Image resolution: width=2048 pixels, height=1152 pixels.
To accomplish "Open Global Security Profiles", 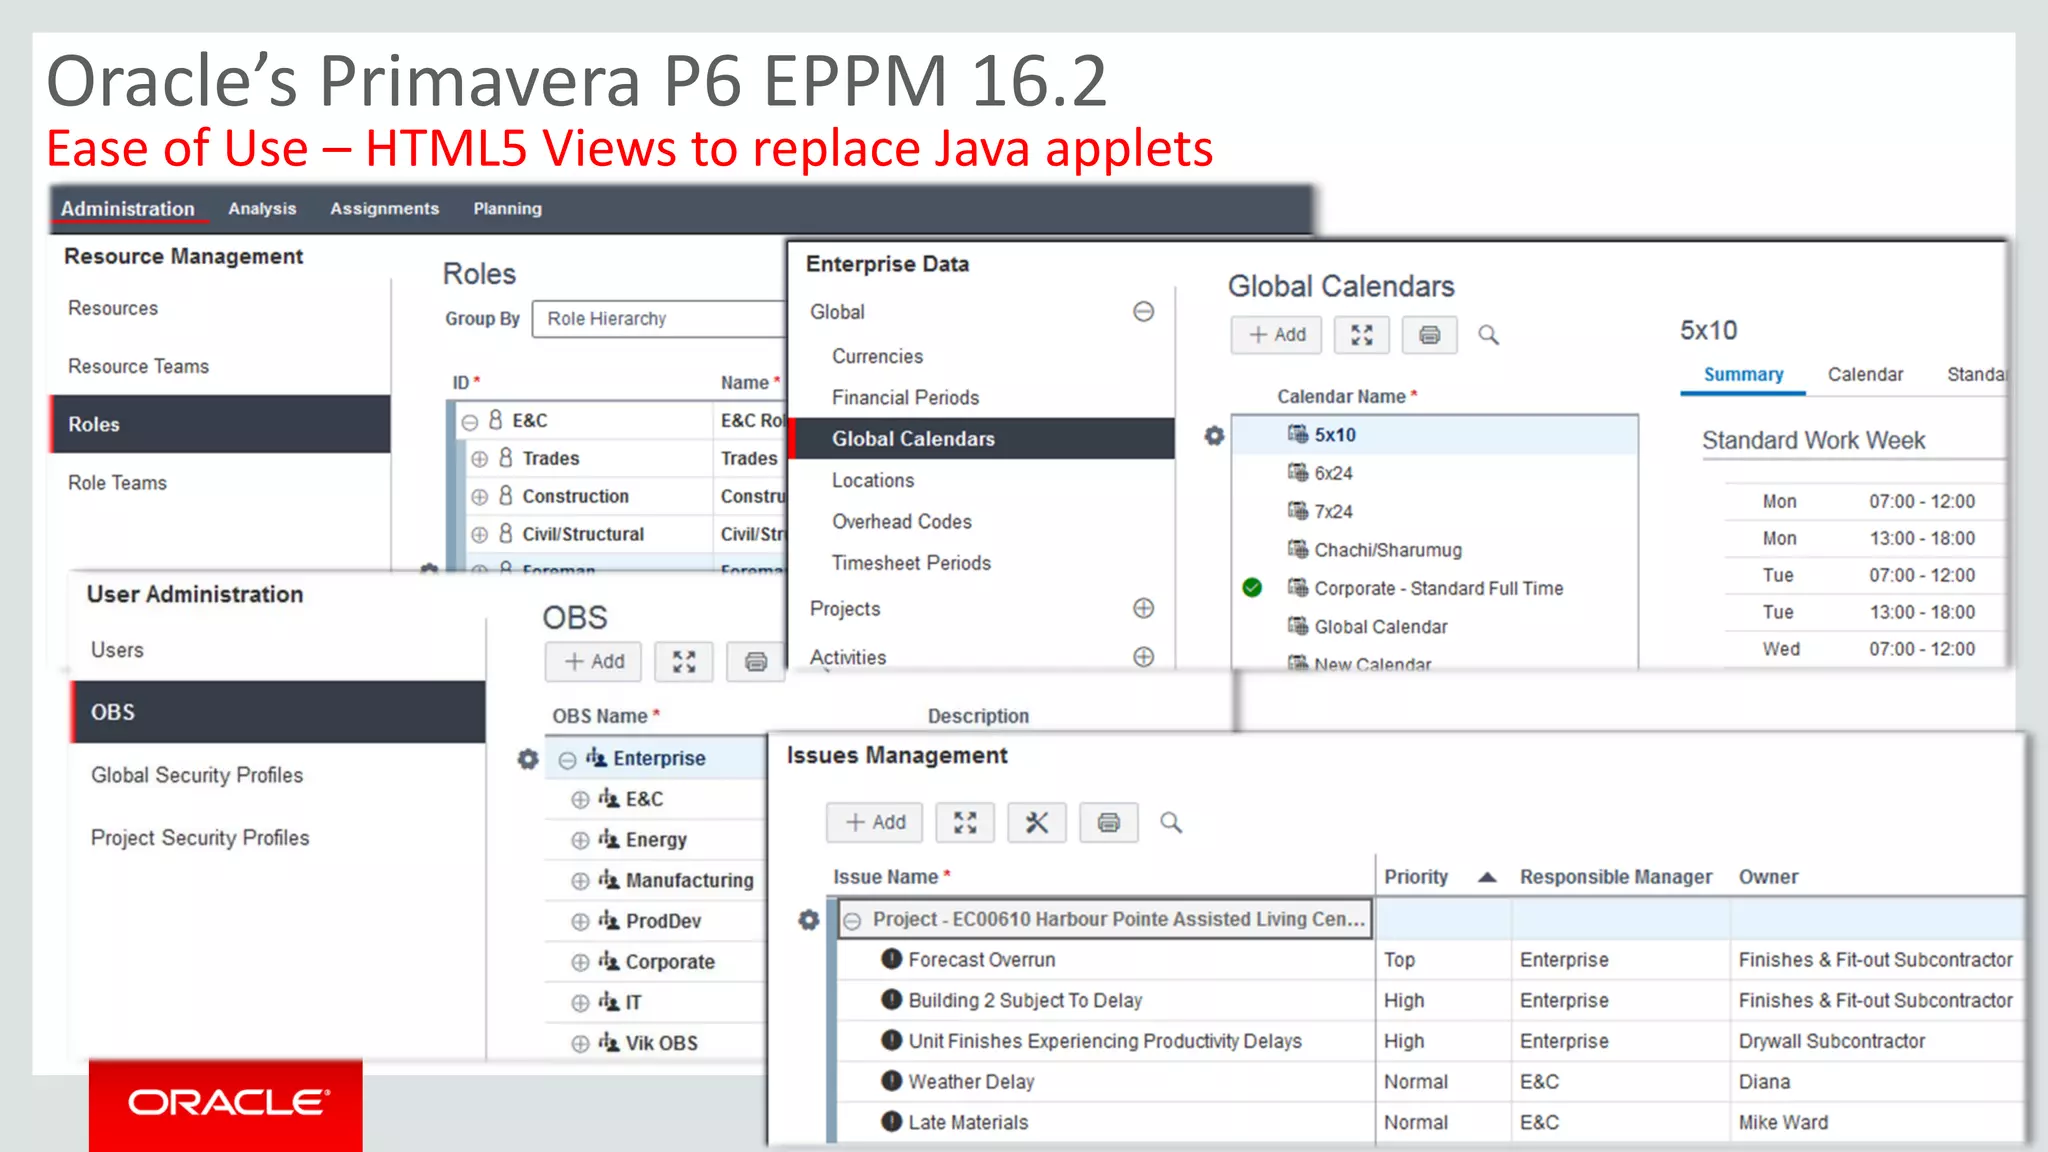I will click(197, 776).
